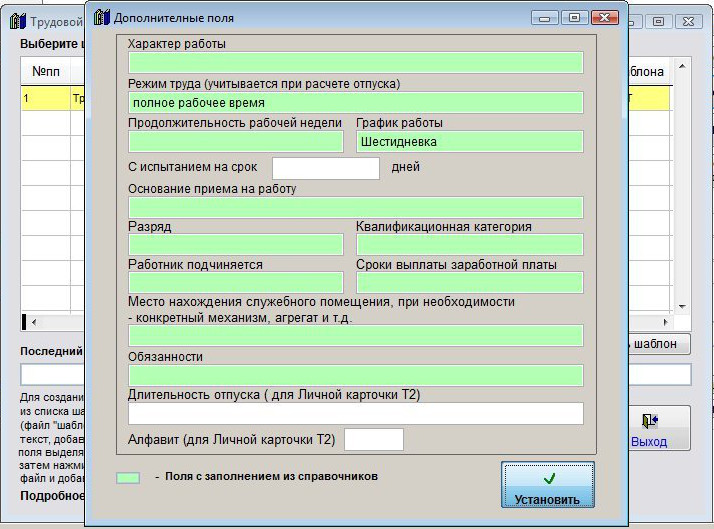This screenshot has width=714, height=529.
Task: Click the green checkmark icon on Установить
Action: (x=549, y=478)
